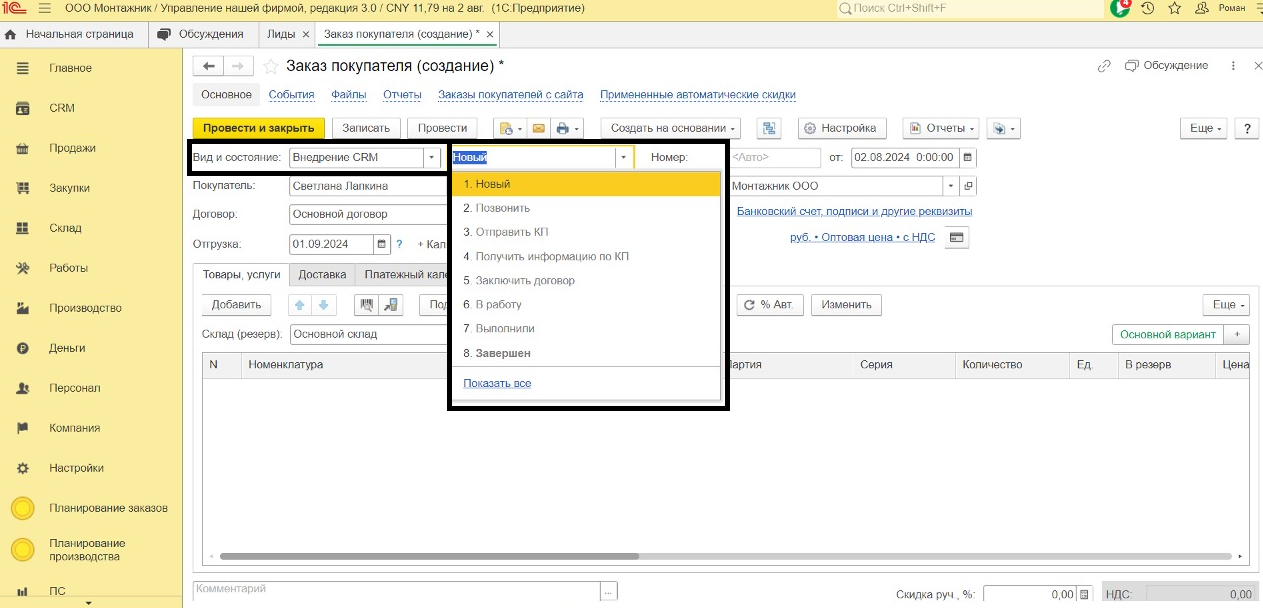Switch to the Доставка tab

click(322, 275)
